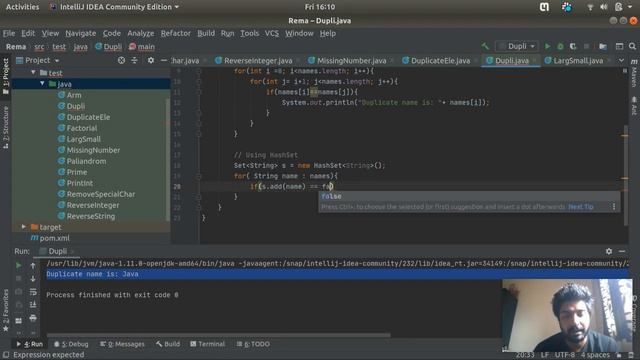Stop process in Run panel
This screenshot has width=640, height=360.
point(18,278)
